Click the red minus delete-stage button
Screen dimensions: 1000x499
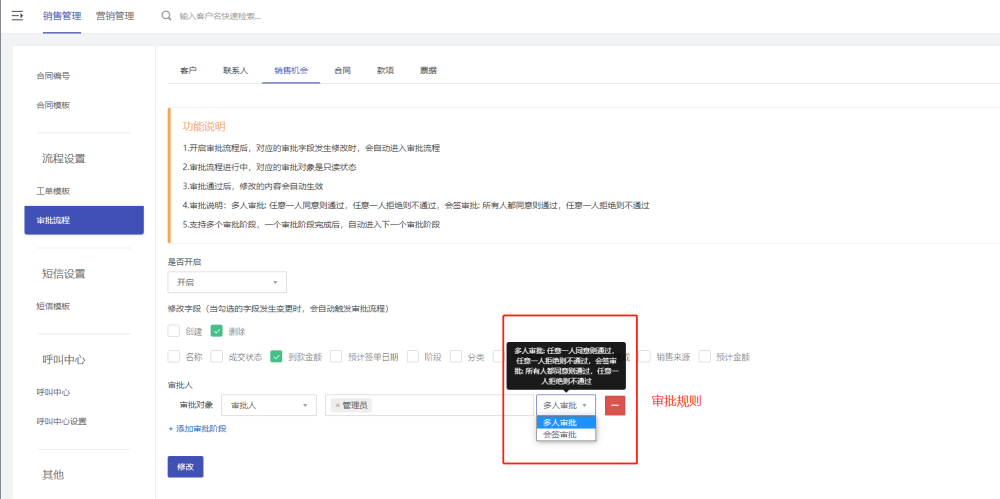pos(615,405)
